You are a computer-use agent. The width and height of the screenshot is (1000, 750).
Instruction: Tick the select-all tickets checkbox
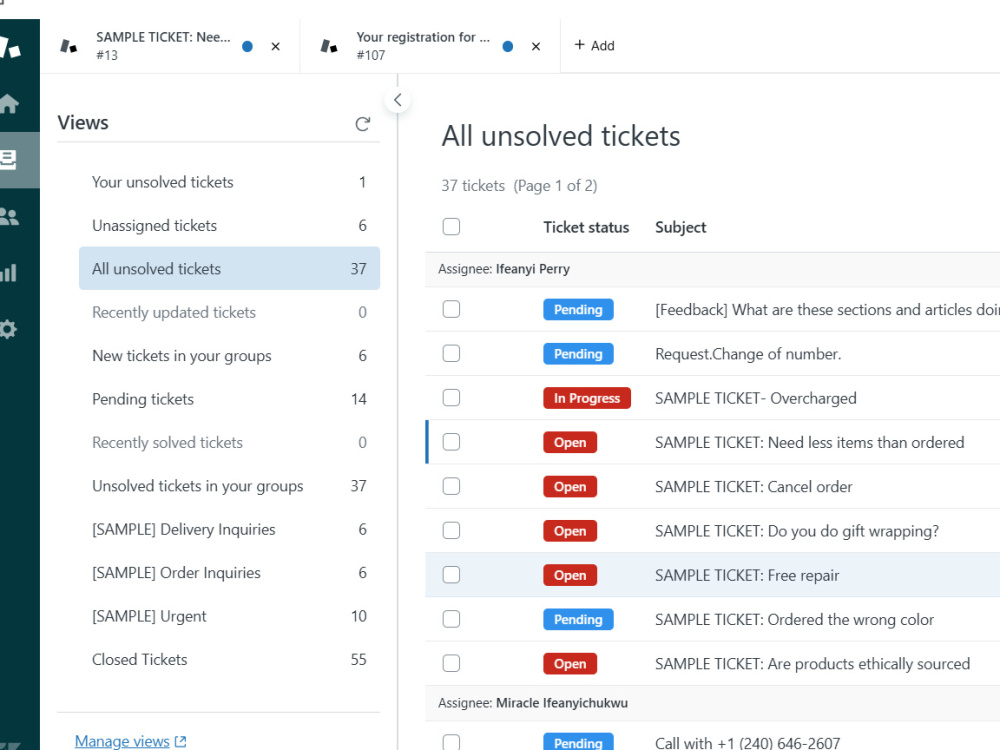click(452, 226)
